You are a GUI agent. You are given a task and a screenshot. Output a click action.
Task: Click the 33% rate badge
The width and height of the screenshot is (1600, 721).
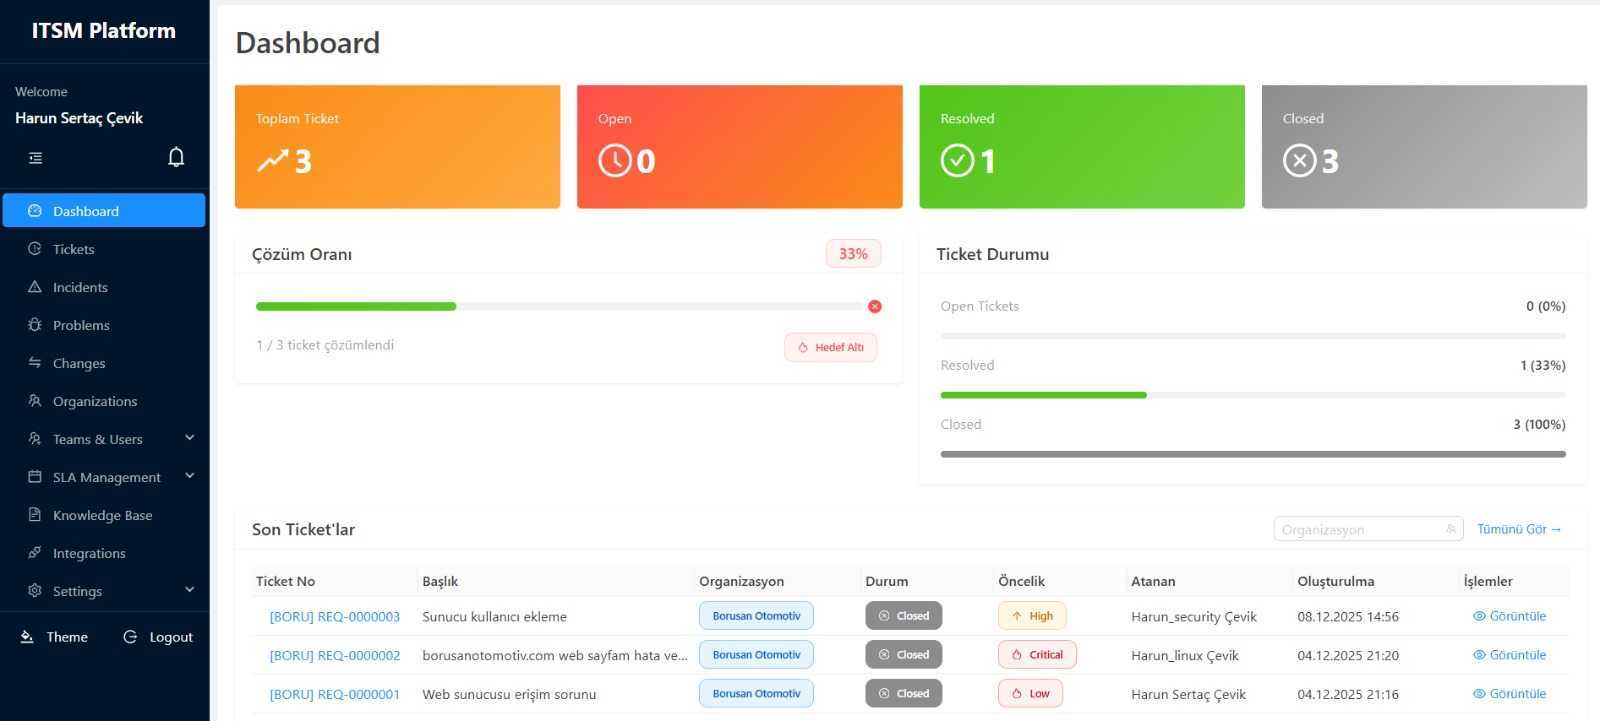point(853,254)
